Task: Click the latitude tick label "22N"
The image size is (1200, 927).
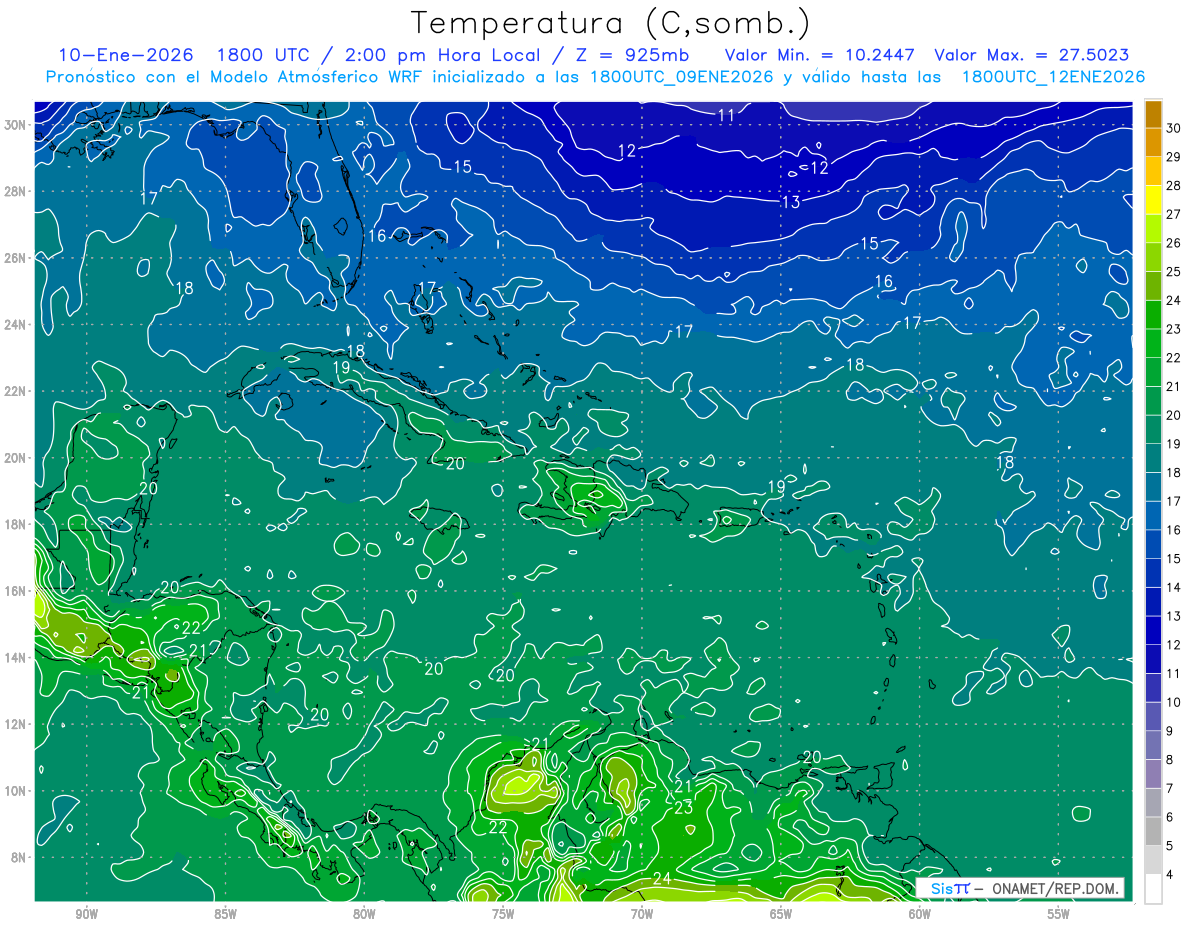Action: (x=17, y=391)
